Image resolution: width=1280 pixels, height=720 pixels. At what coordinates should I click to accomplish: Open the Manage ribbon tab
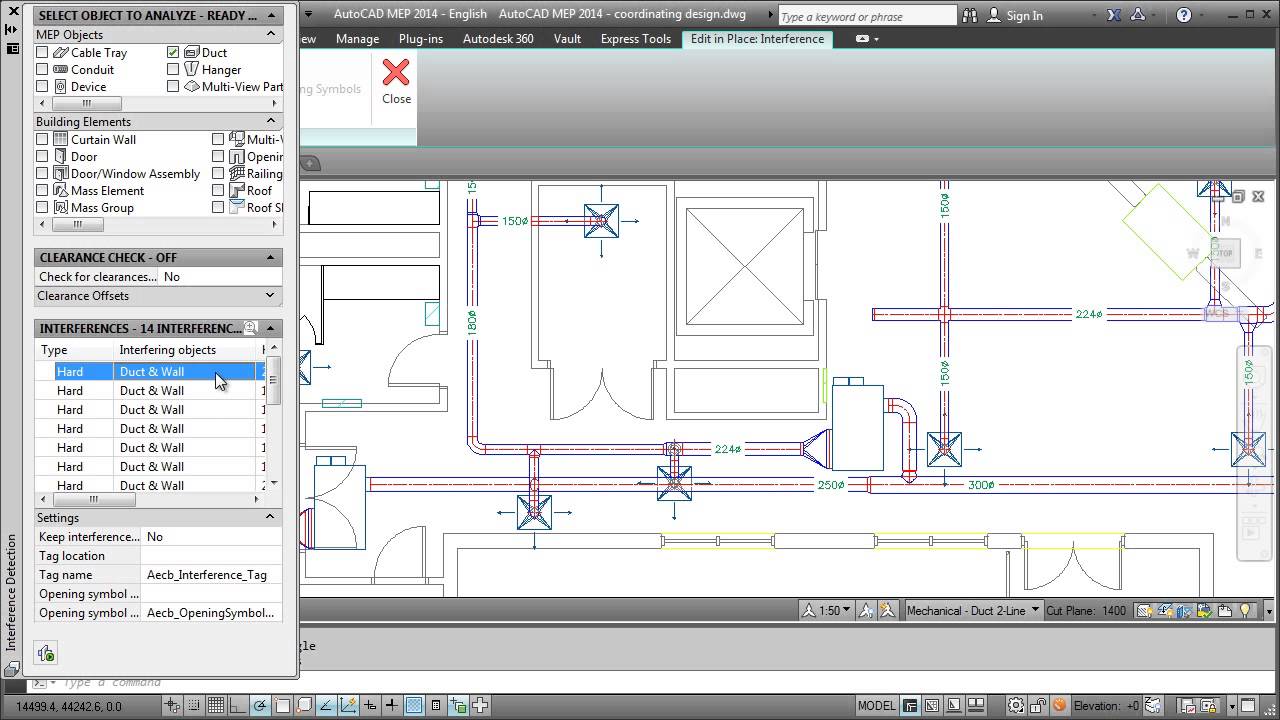coord(357,39)
